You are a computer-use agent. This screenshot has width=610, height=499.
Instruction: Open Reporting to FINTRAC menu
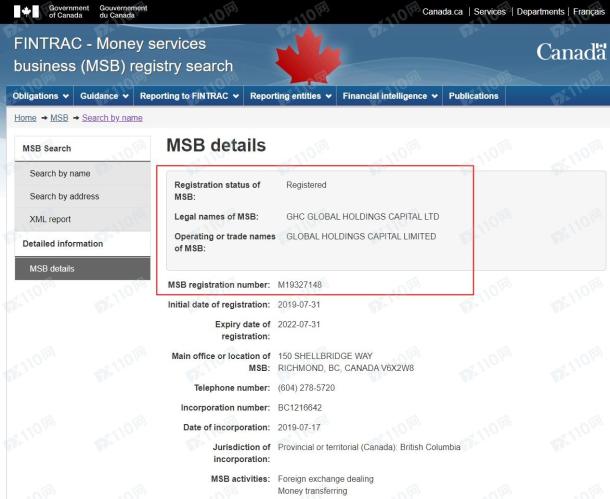pos(189,96)
